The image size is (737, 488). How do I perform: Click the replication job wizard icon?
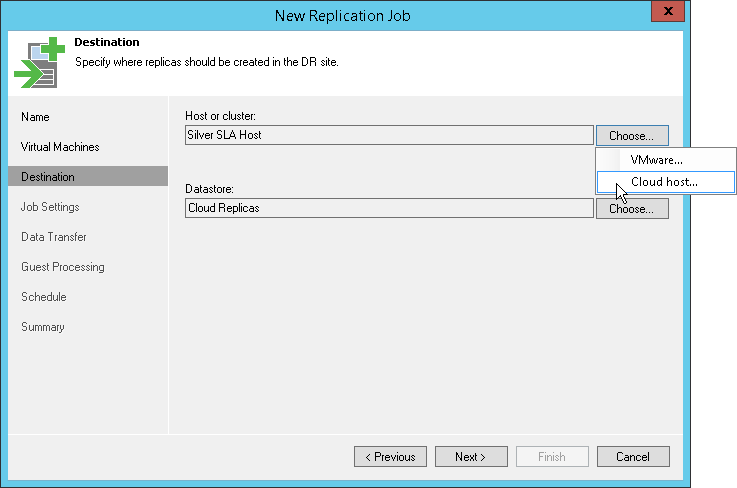coord(39,64)
